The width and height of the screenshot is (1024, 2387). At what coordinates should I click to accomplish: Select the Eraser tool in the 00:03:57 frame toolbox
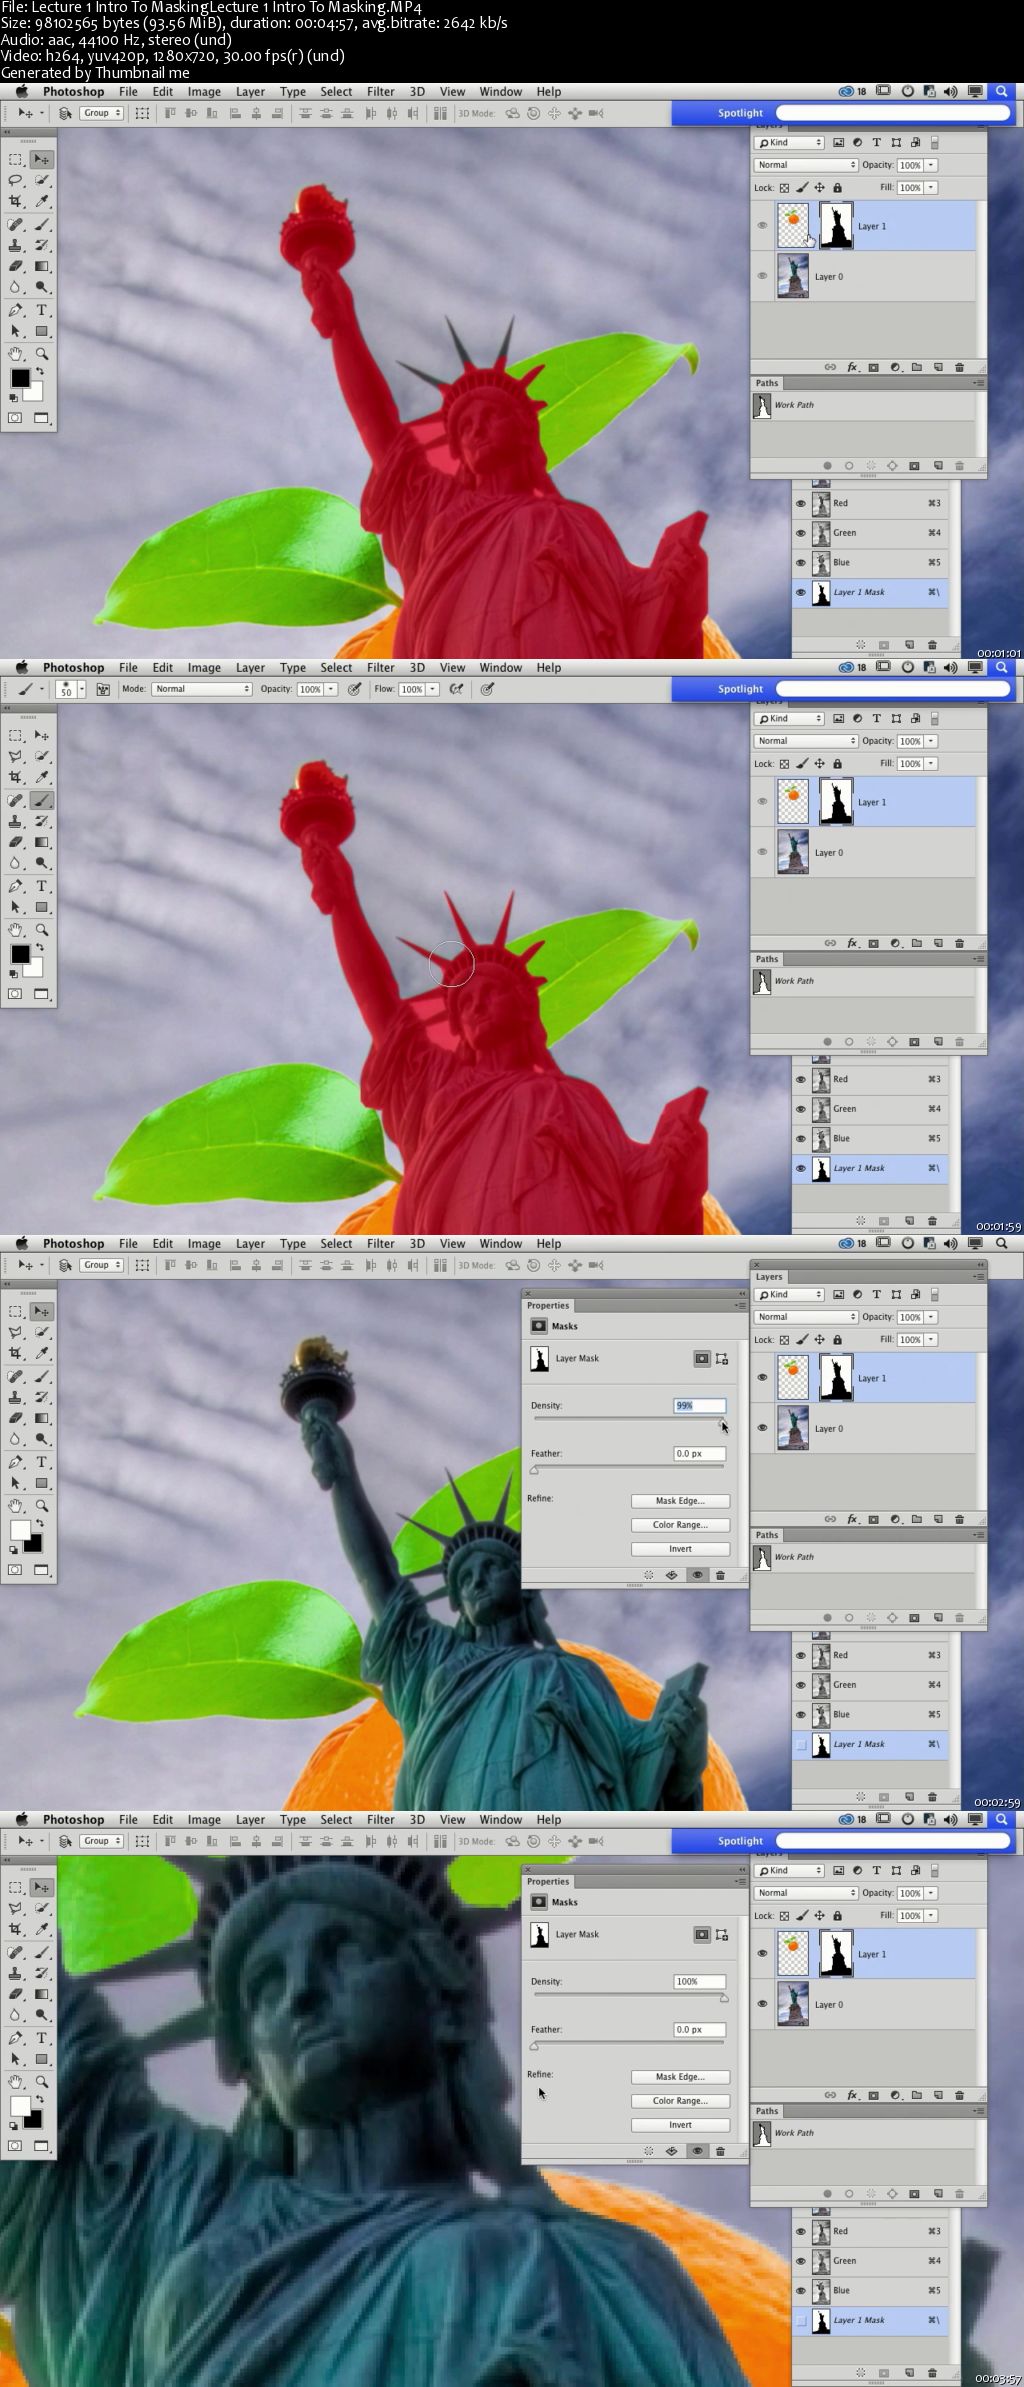pyautogui.click(x=16, y=1994)
